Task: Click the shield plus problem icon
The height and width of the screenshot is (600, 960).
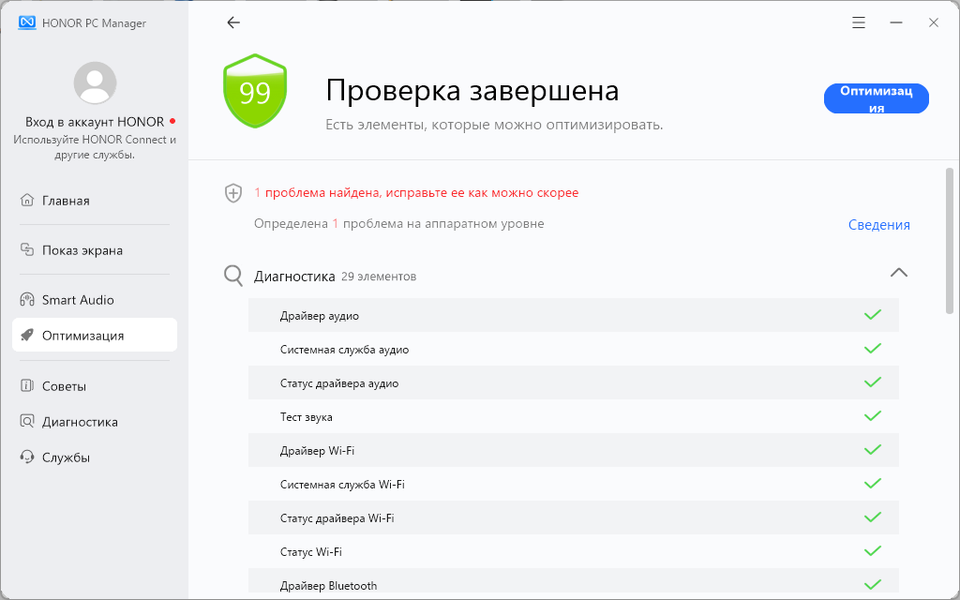Action: coord(233,193)
